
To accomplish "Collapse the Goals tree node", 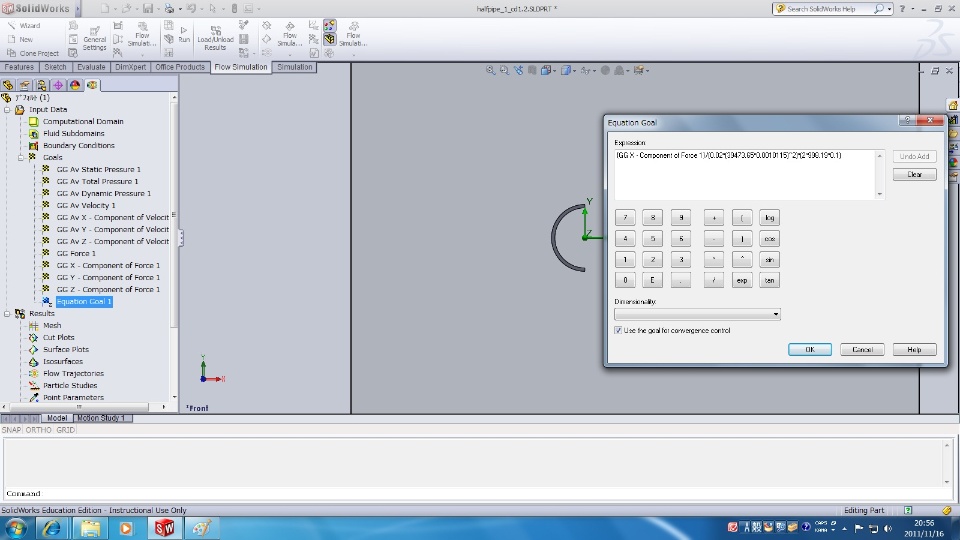I will 21,157.
